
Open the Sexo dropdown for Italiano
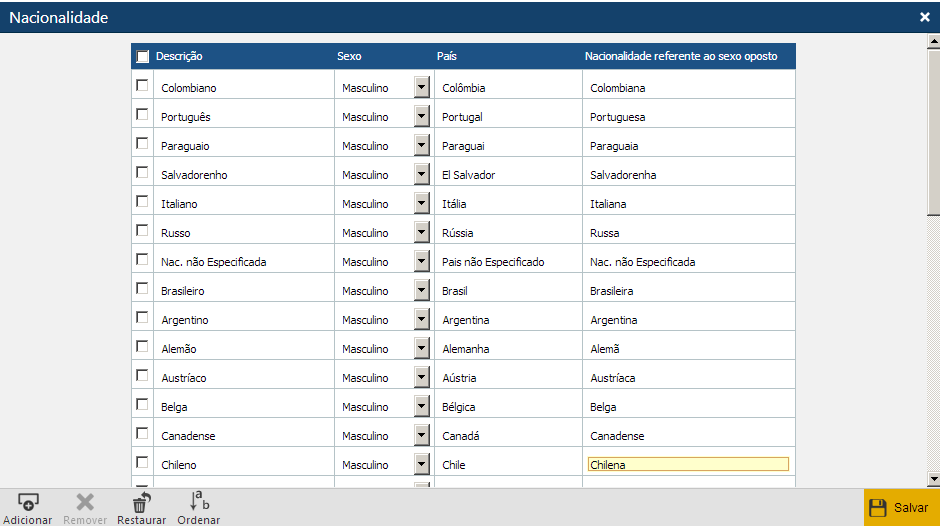point(421,203)
